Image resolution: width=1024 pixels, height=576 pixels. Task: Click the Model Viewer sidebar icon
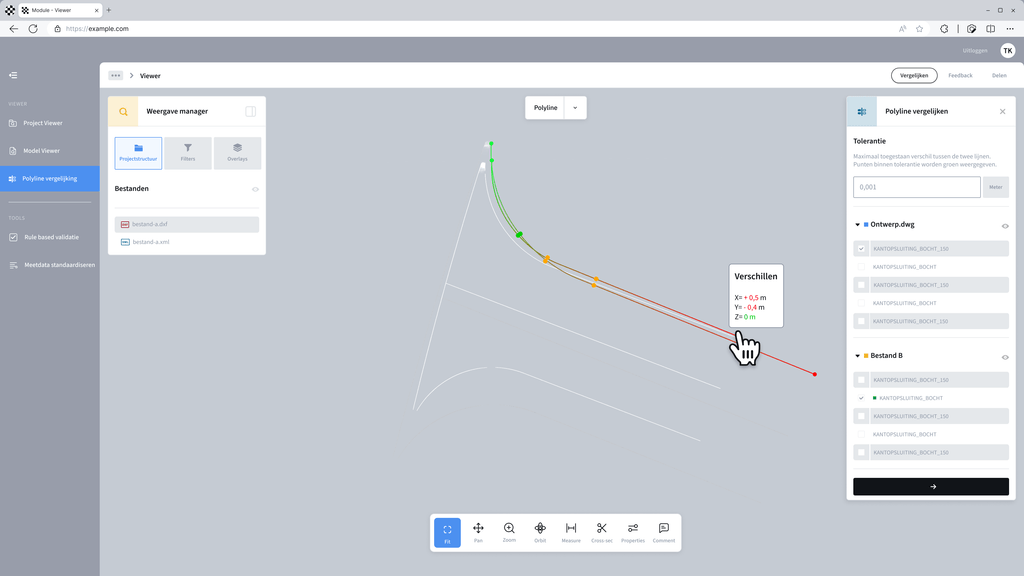pos(13,151)
